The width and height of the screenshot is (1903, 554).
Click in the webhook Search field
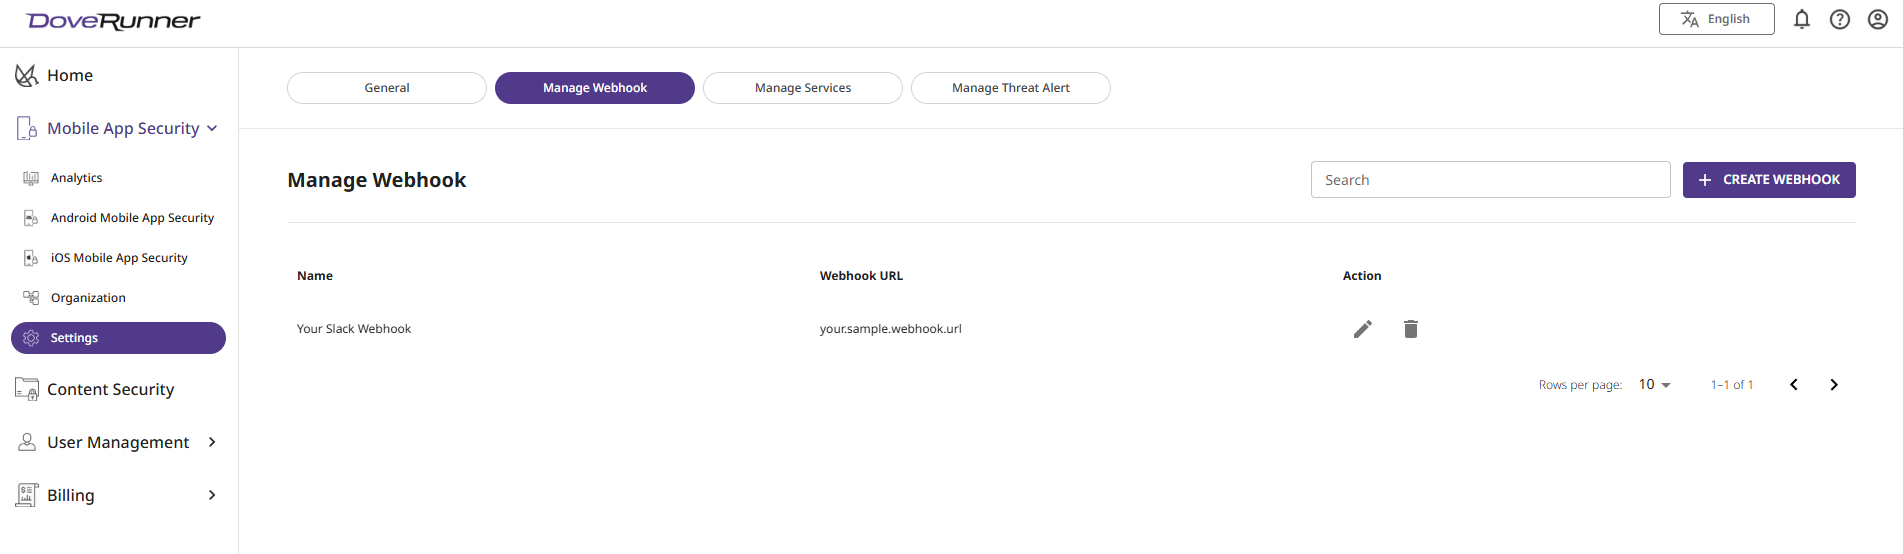[x=1491, y=180]
